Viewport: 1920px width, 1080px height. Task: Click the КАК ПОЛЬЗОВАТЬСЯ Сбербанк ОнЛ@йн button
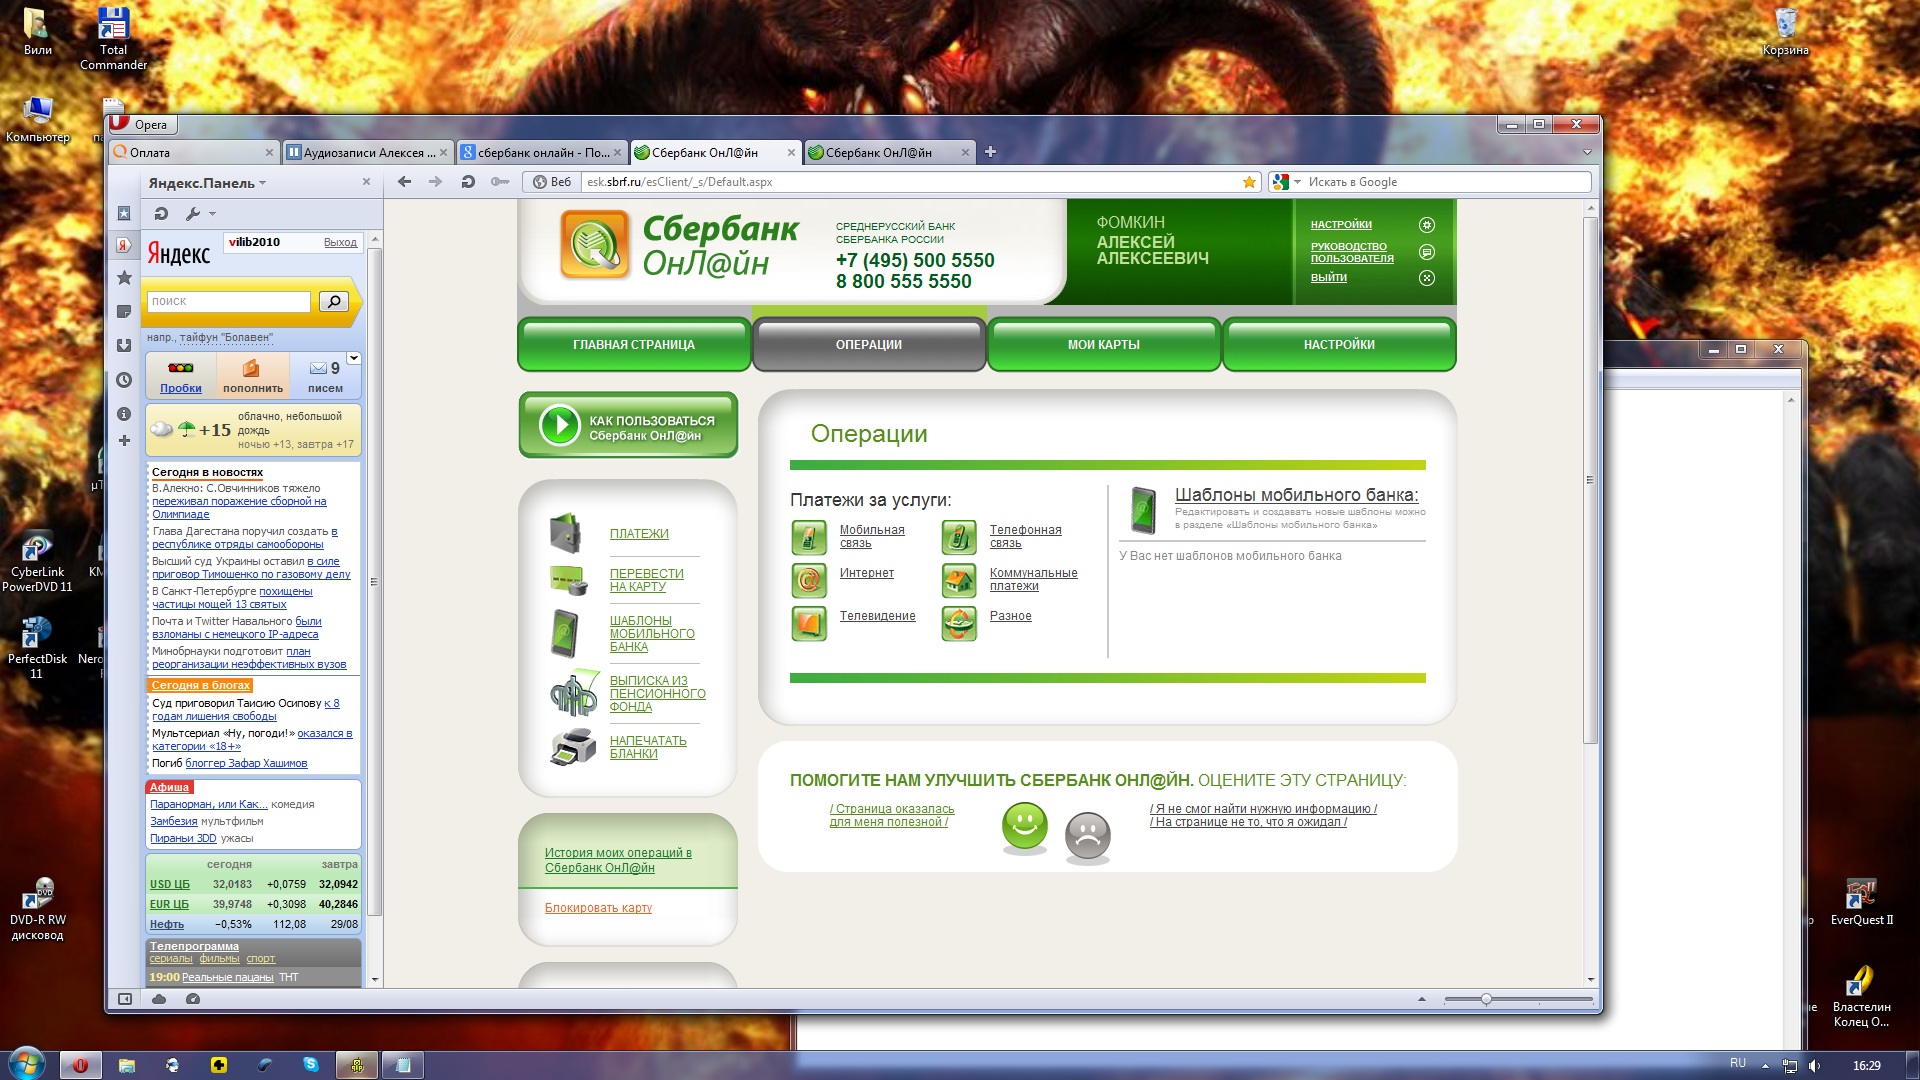click(628, 425)
